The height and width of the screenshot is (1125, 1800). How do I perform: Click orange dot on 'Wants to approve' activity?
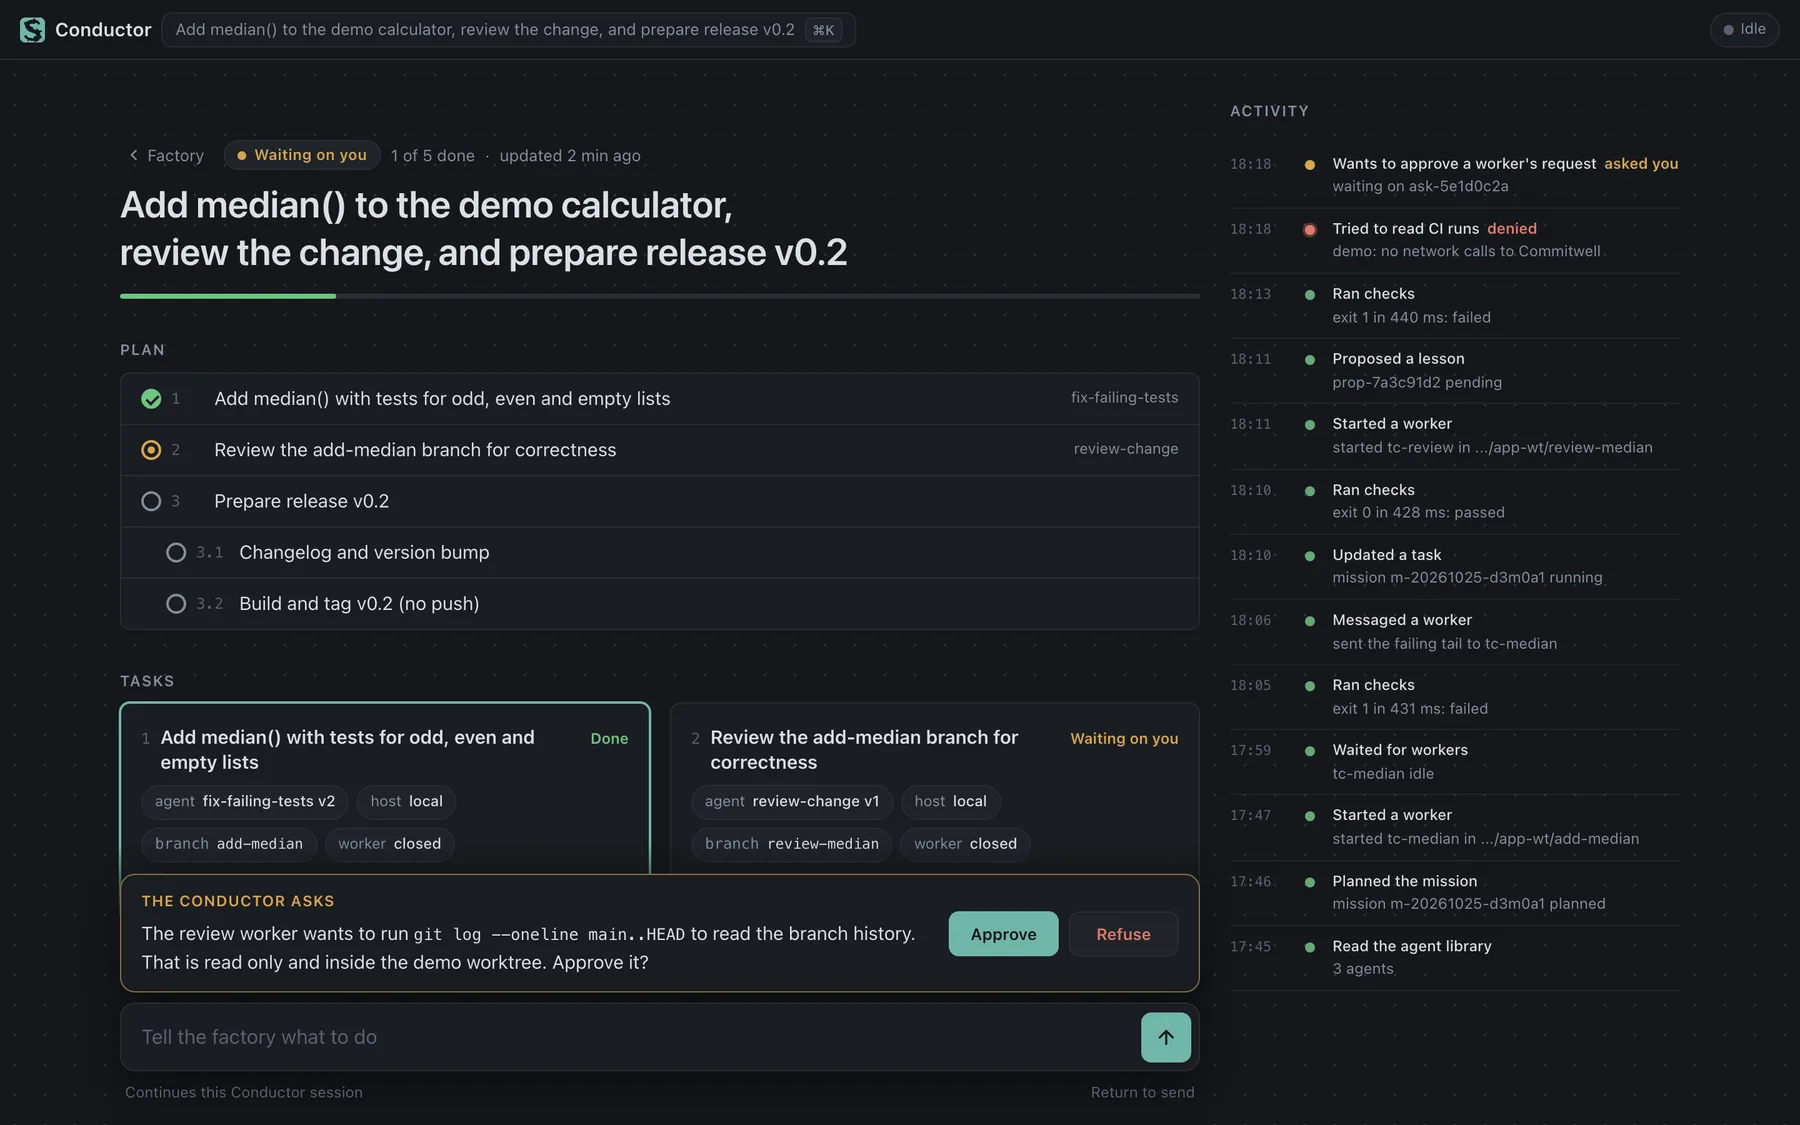(1309, 164)
